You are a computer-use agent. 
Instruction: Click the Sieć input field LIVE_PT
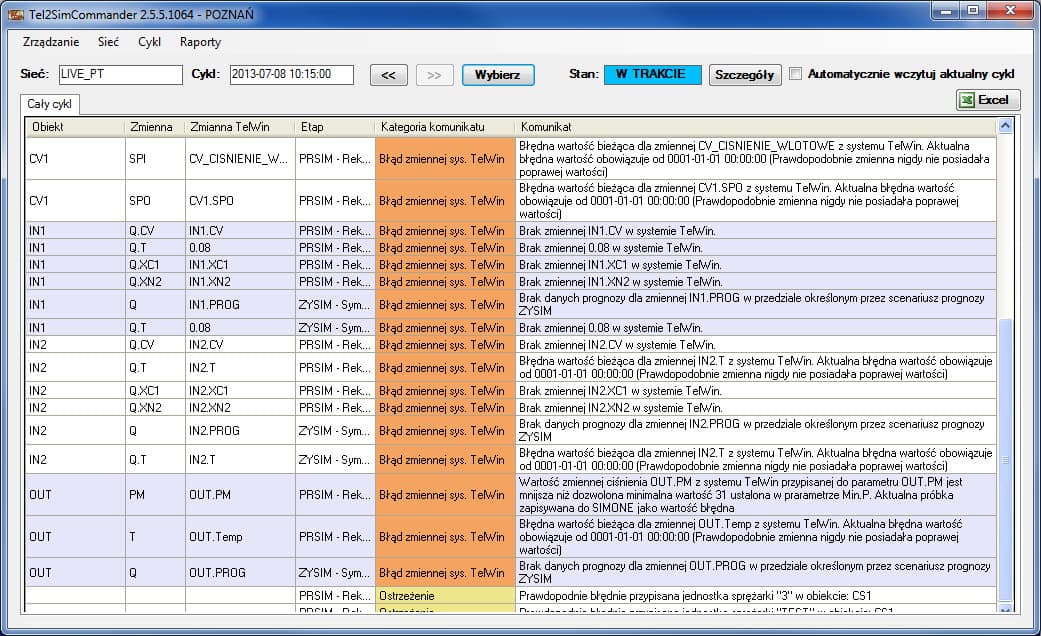(120, 74)
